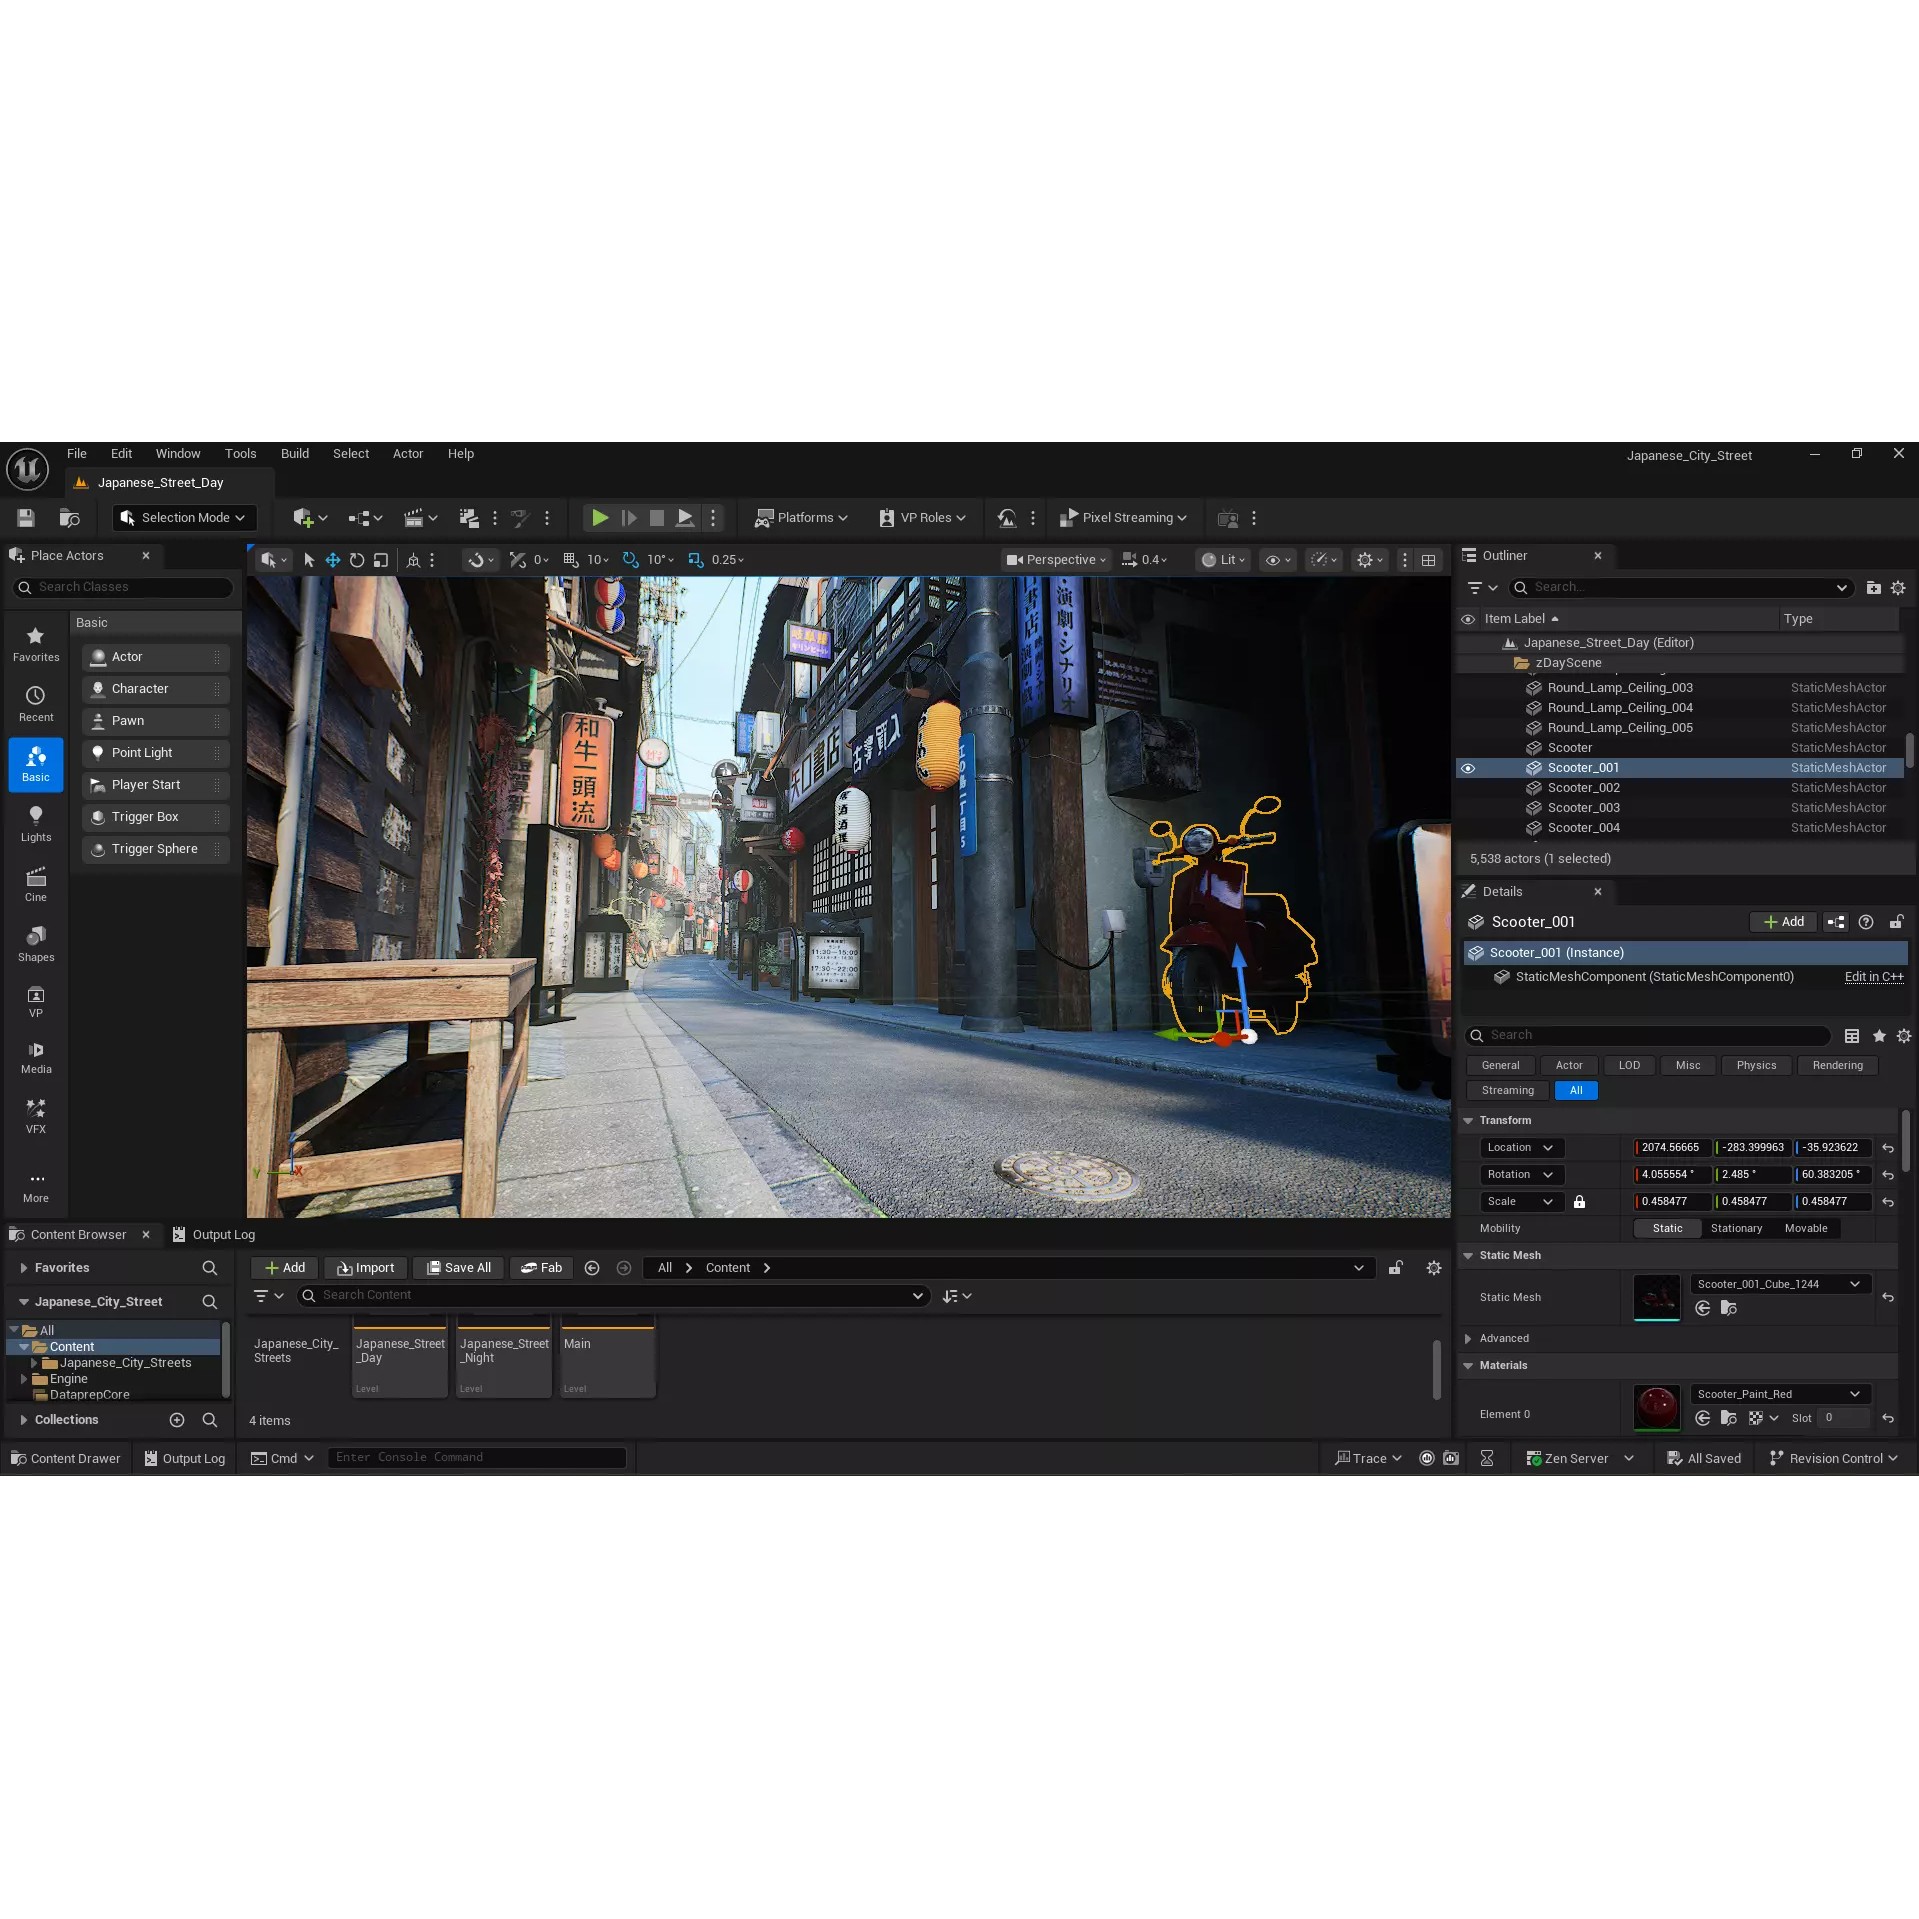Open the Scooter_Paint_Red material swatch
This screenshot has height=1919, width=1919.
(x=1656, y=1407)
